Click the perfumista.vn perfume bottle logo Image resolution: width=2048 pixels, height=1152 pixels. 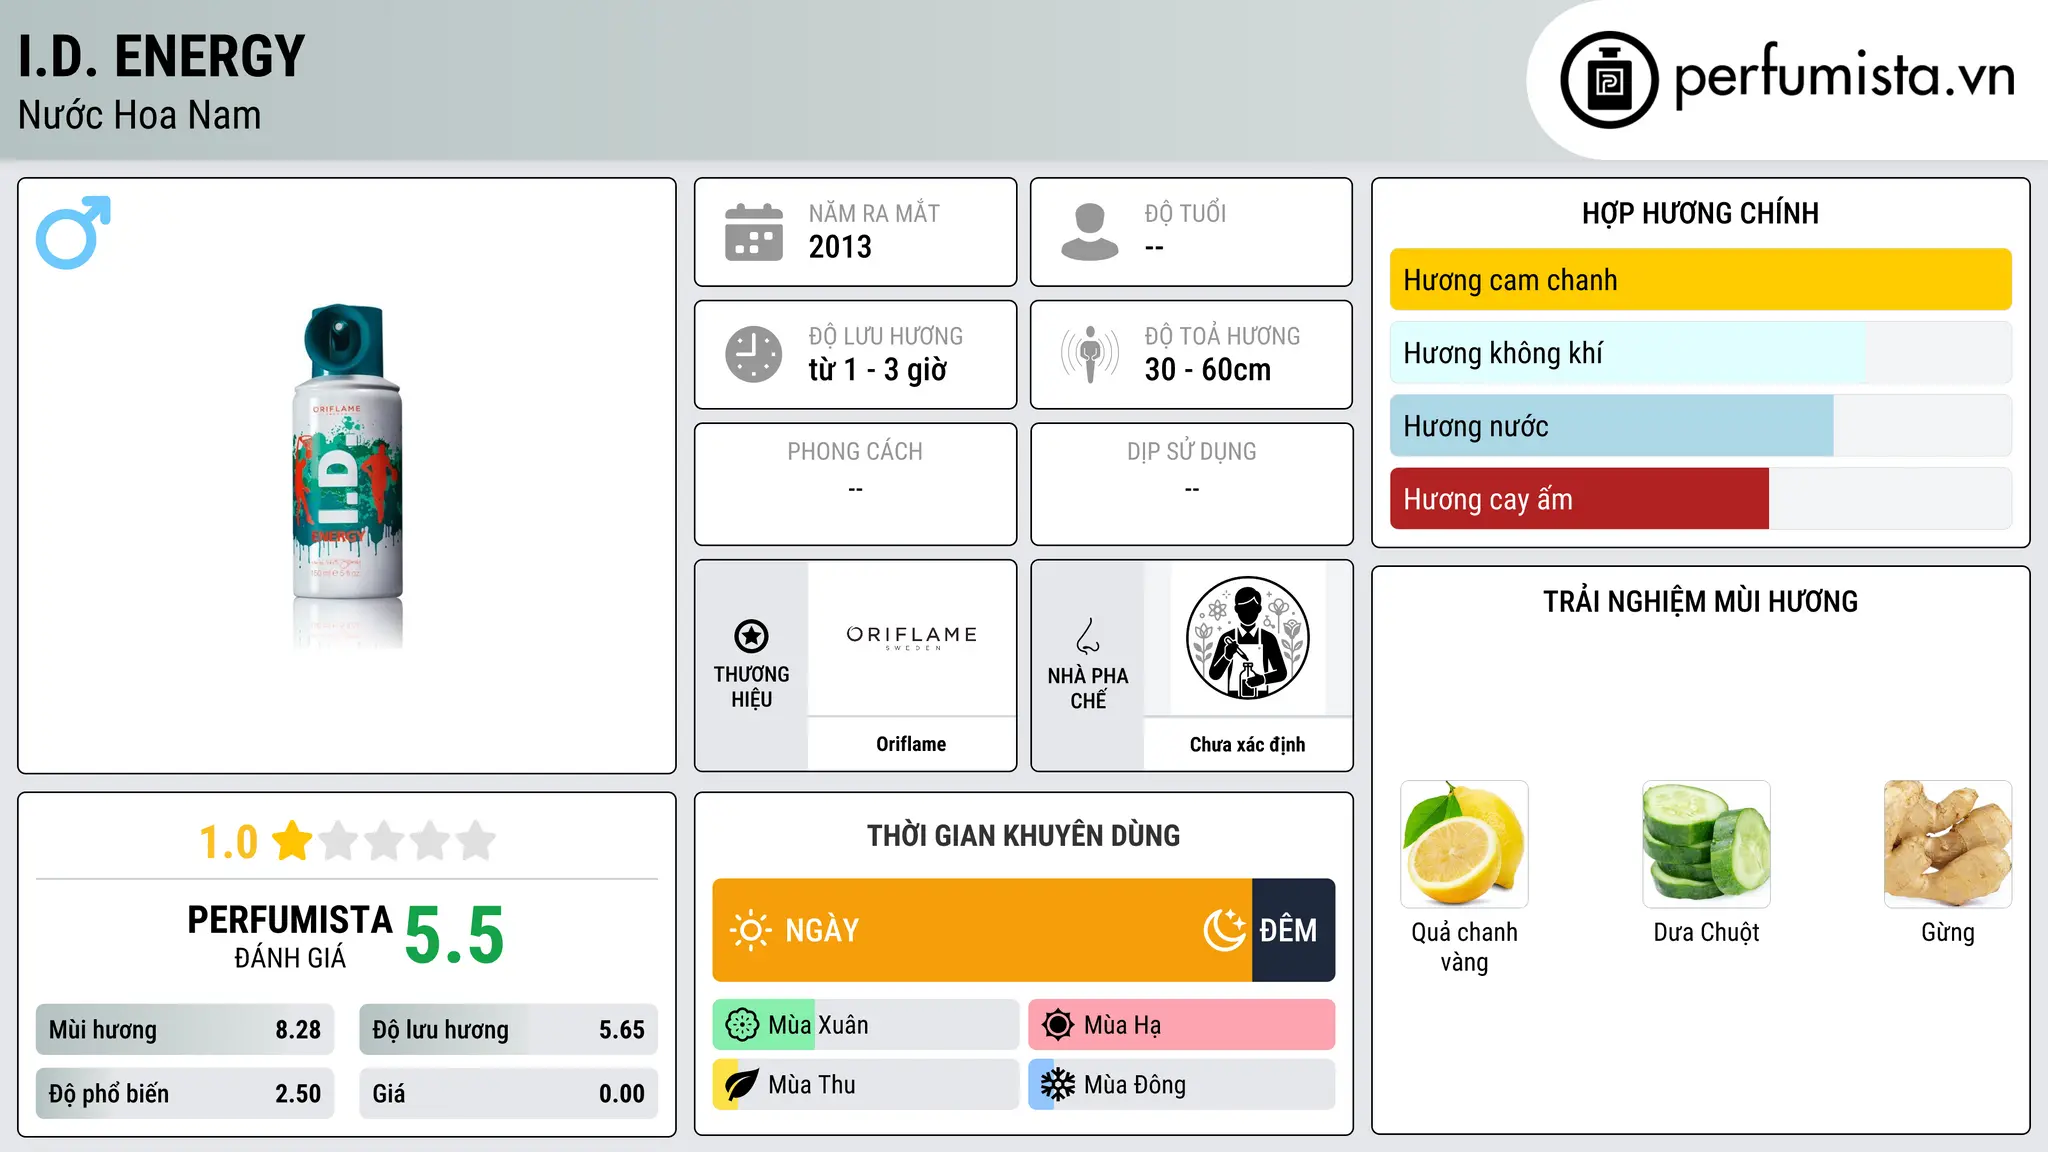pyautogui.click(x=1609, y=80)
